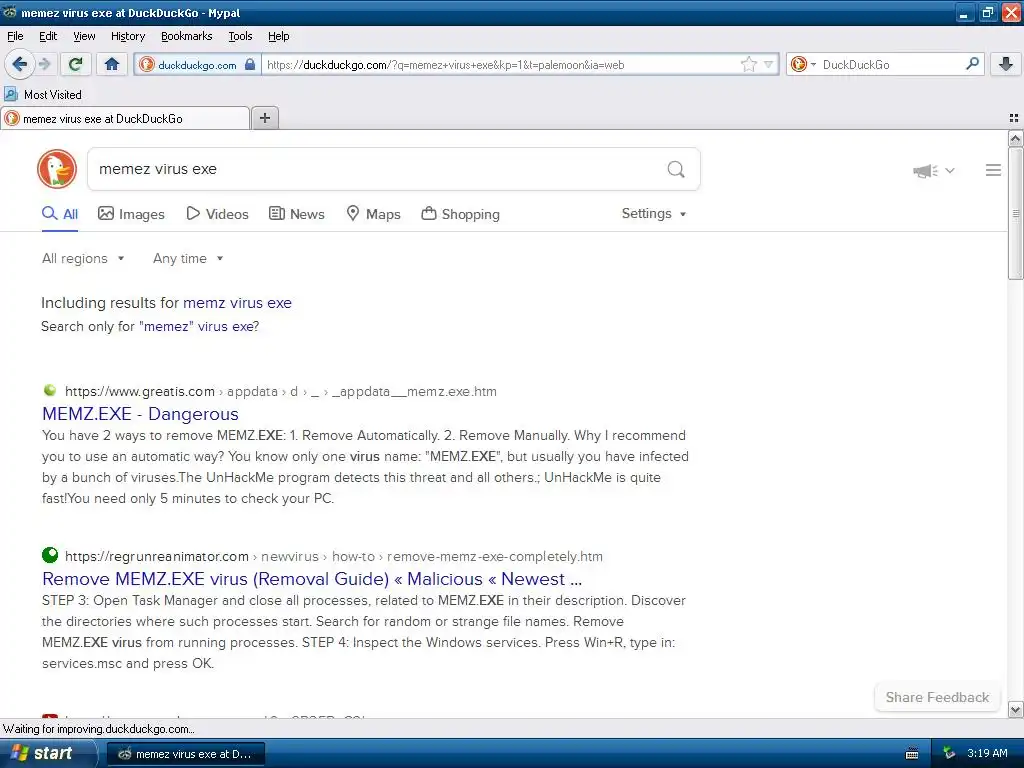Open the Bookmarks menu
The width and height of the screenshot is (1024, 768).
tap(187, 36)
